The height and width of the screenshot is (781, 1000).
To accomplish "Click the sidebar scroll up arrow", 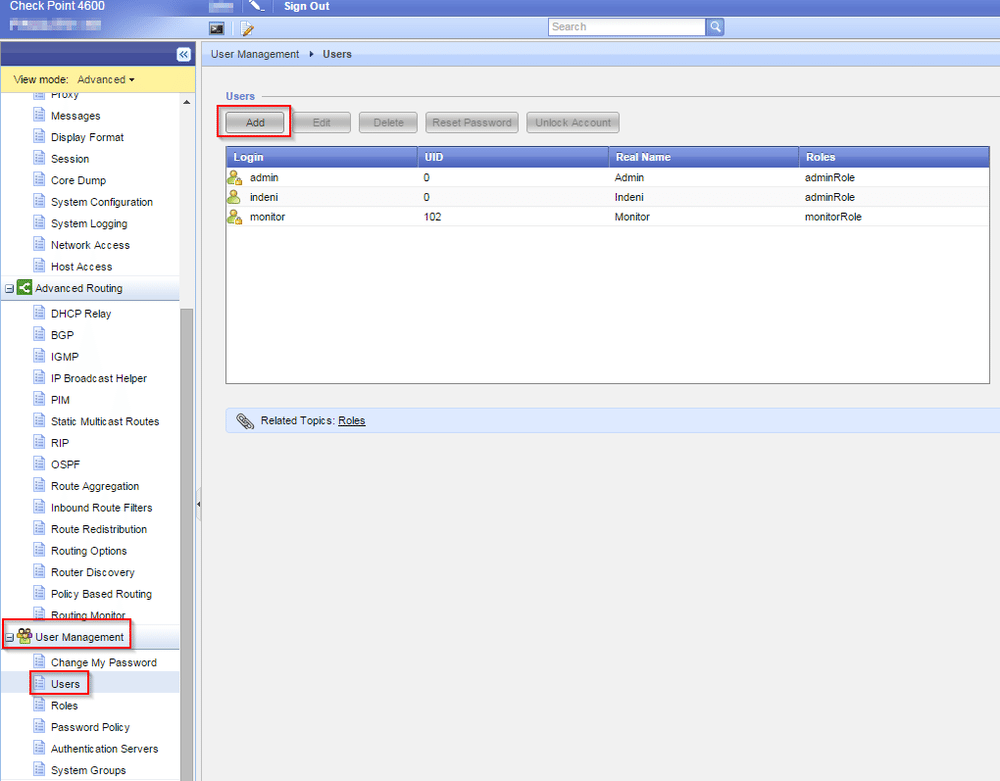I will pos(187,102).
